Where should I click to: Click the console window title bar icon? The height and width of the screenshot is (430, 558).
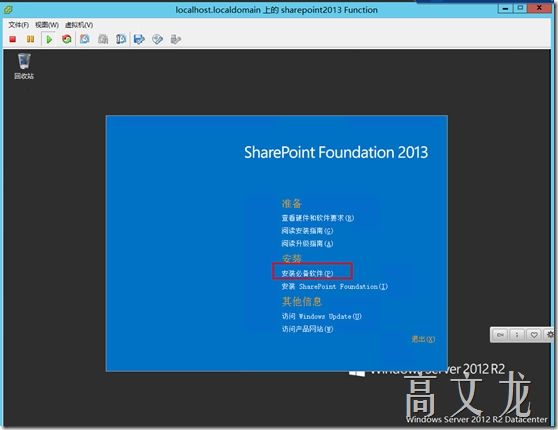click(x=8, y=10)
